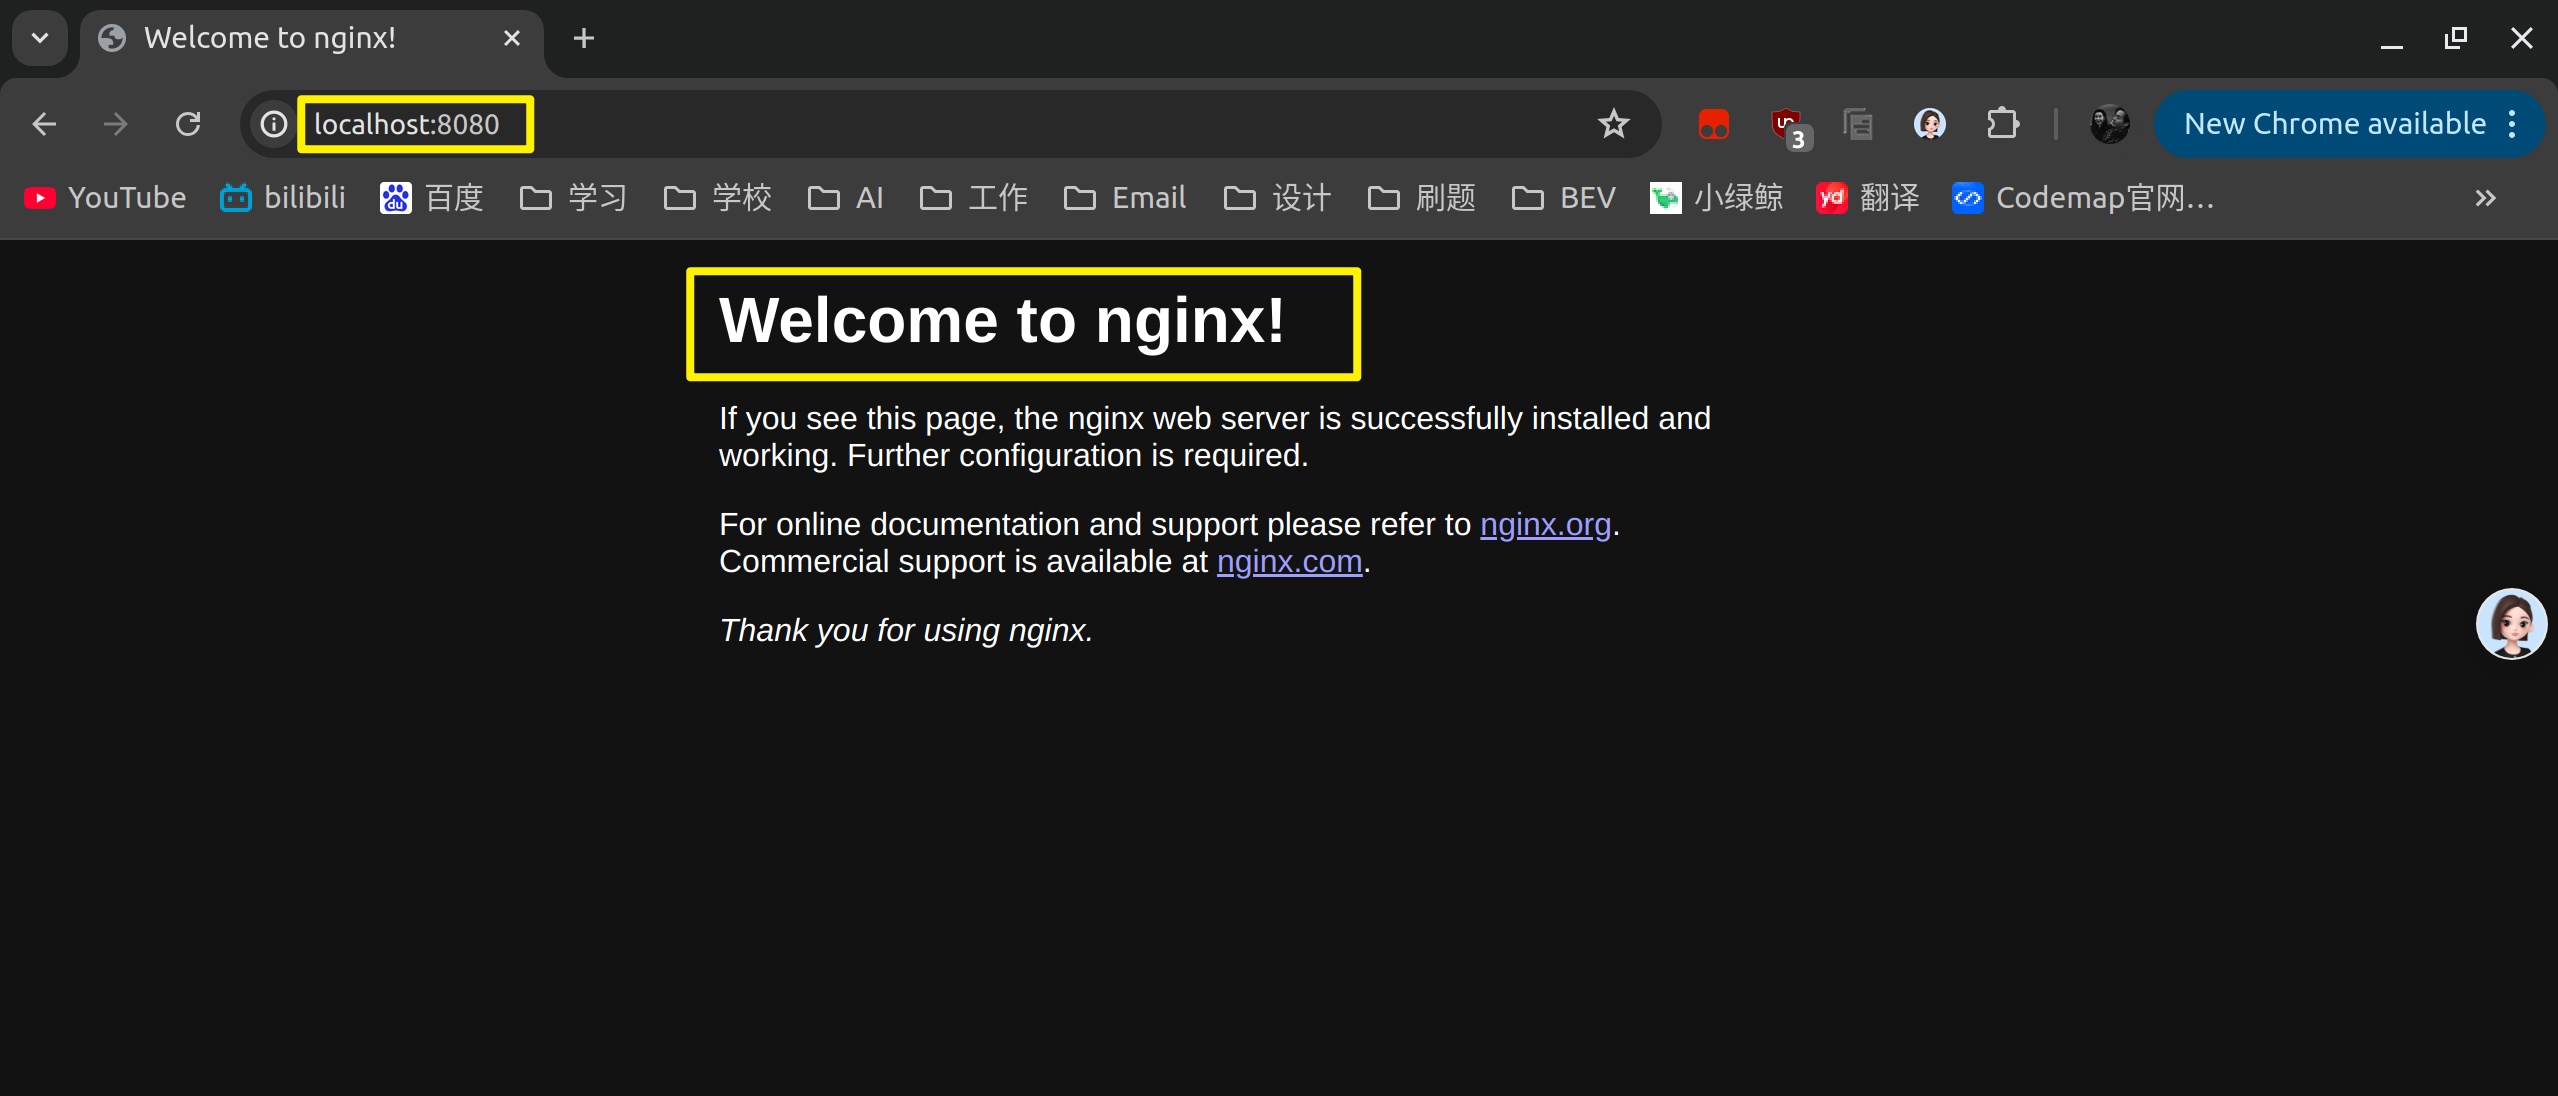2558x1096 pixels.
Task: Restore down the Chrome window
Action: point(2456,38)
